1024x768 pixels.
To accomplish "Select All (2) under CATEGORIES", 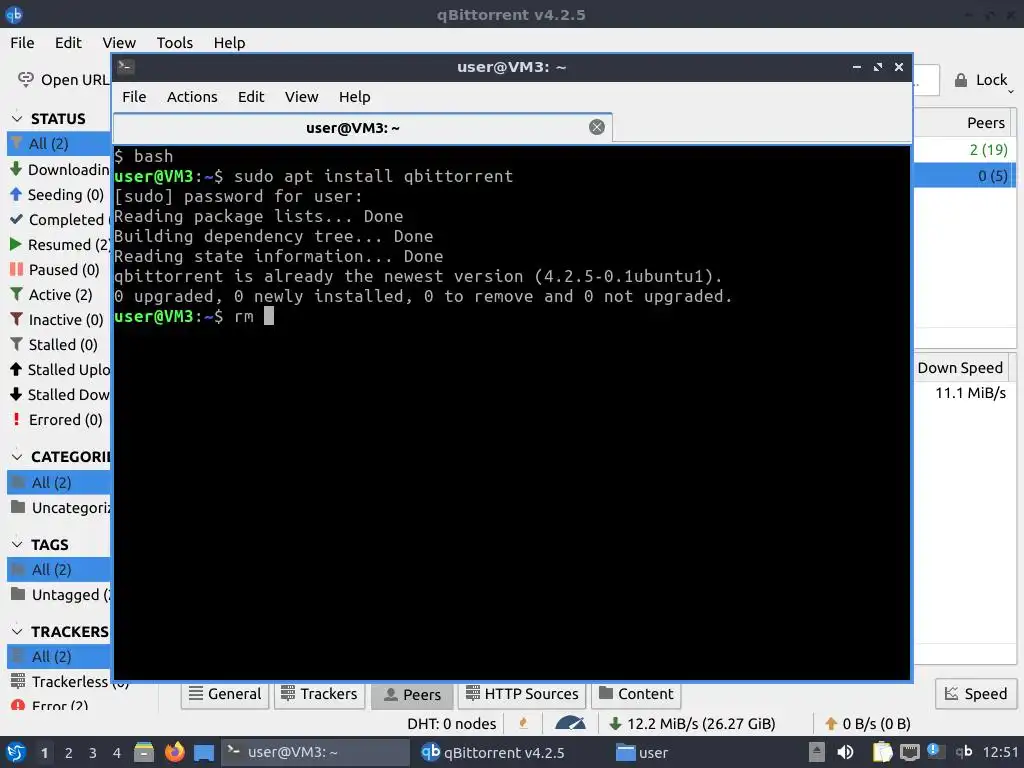I will coord(59,483).
